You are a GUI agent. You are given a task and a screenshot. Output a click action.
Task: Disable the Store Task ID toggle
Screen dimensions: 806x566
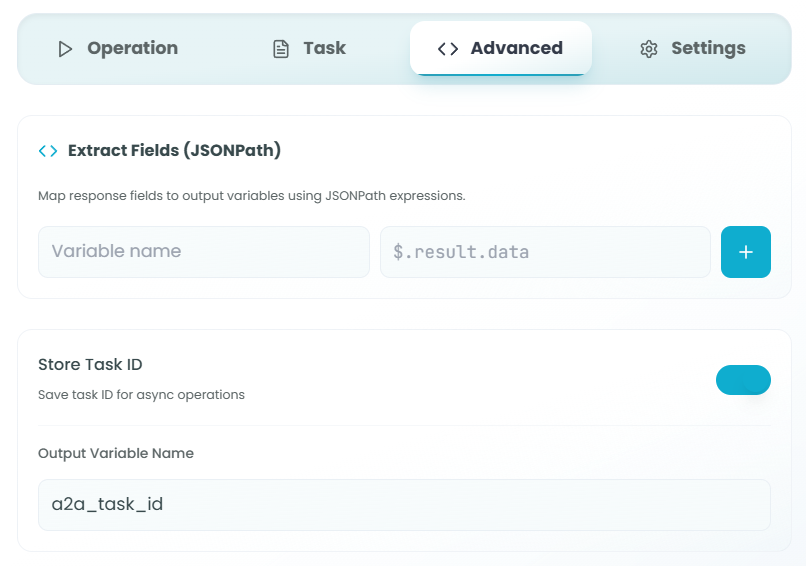(x=743, y=380)
